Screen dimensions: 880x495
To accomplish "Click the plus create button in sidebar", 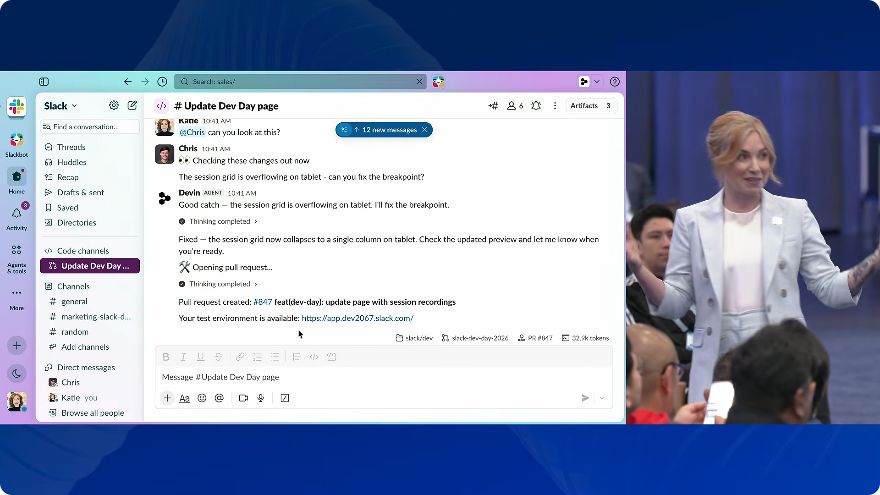I will click(16, 345).
